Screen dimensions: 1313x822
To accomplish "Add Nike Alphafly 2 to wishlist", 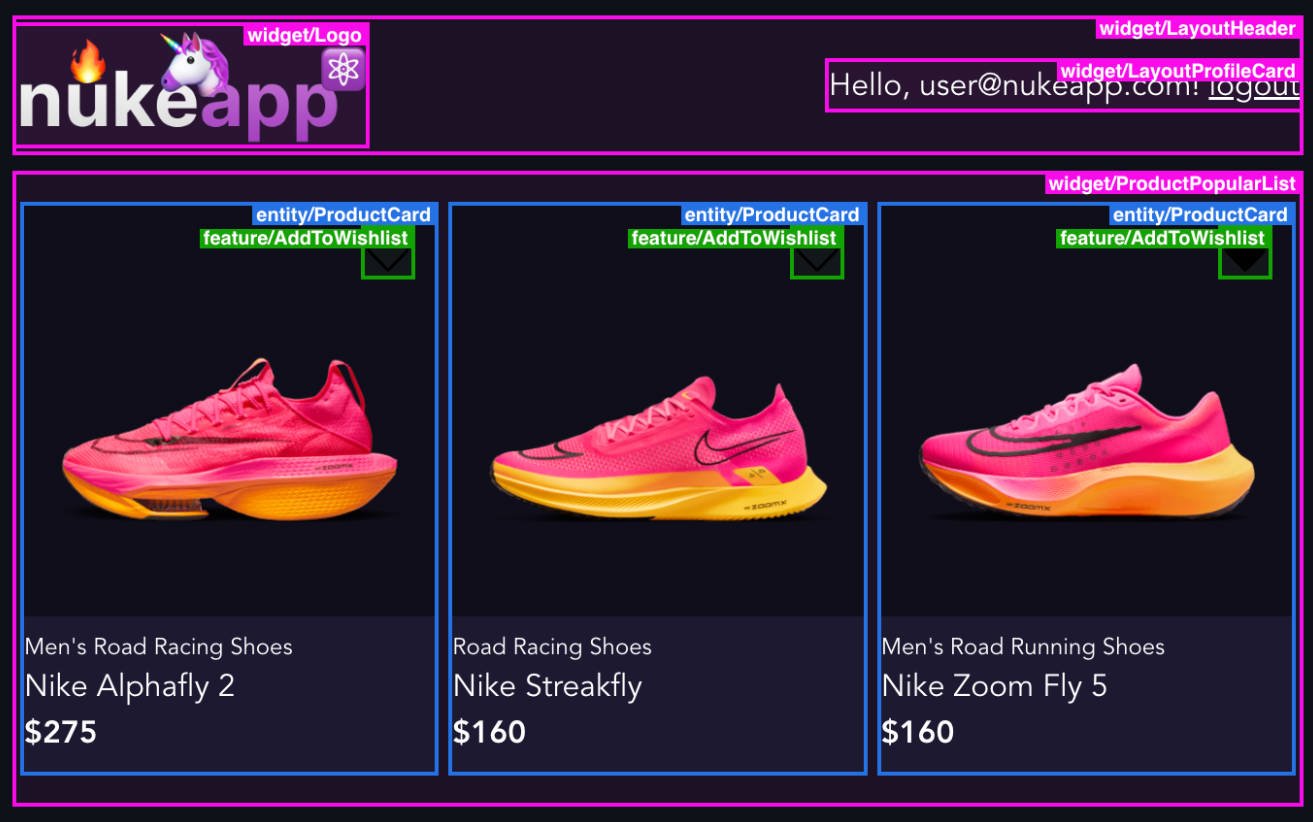I will pyautogui.click(x=388, y=263).
